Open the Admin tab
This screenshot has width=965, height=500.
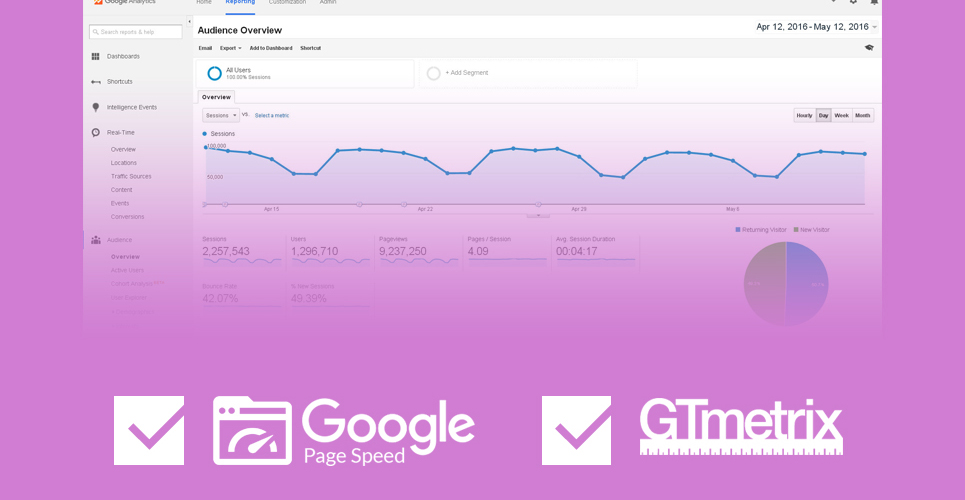pos(328,2)
